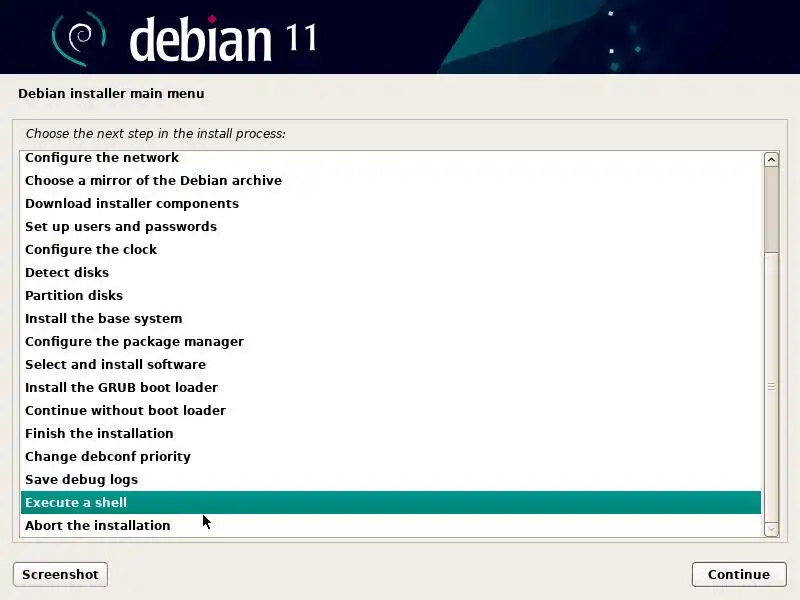Select Choose a mirror of the Debian archive
The height and width of the screenshot is (600, 800).
(x=390, y=181)
